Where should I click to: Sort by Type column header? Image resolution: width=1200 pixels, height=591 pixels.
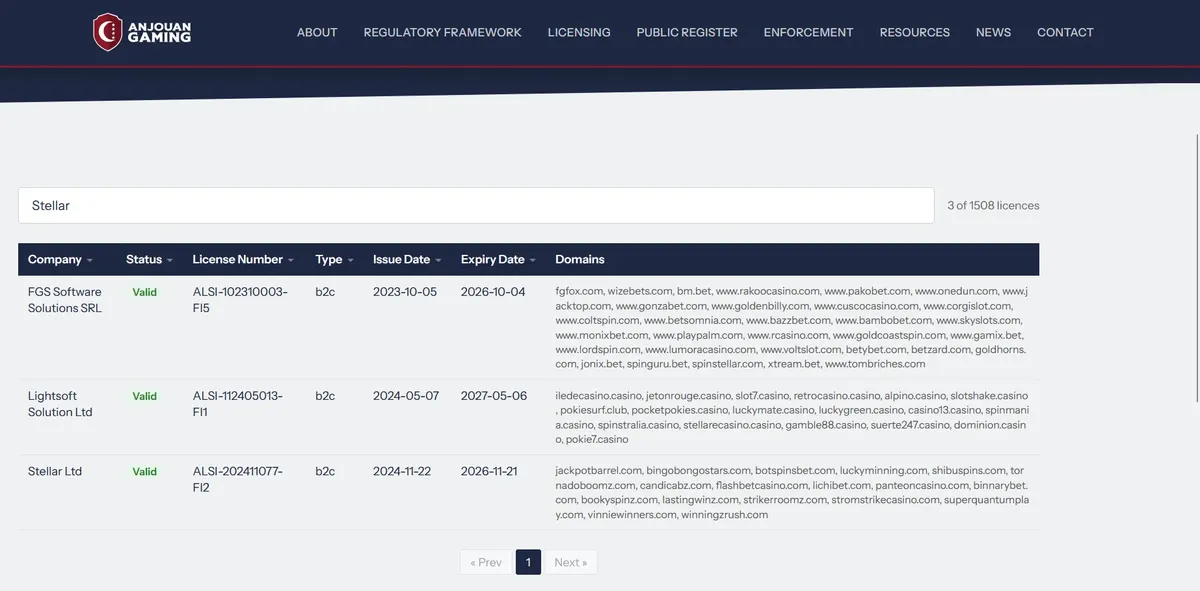coord(335,259)
